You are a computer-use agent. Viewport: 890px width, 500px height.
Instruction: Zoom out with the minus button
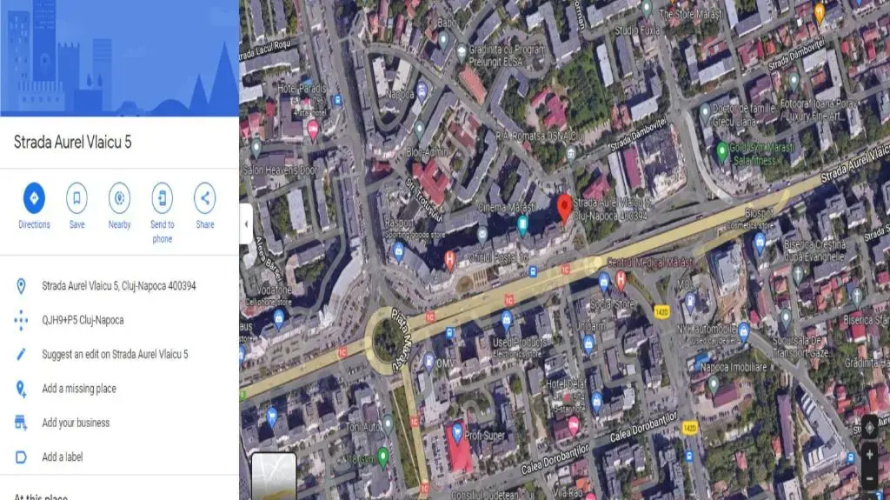pyautogui.click(x=869, y=479)
